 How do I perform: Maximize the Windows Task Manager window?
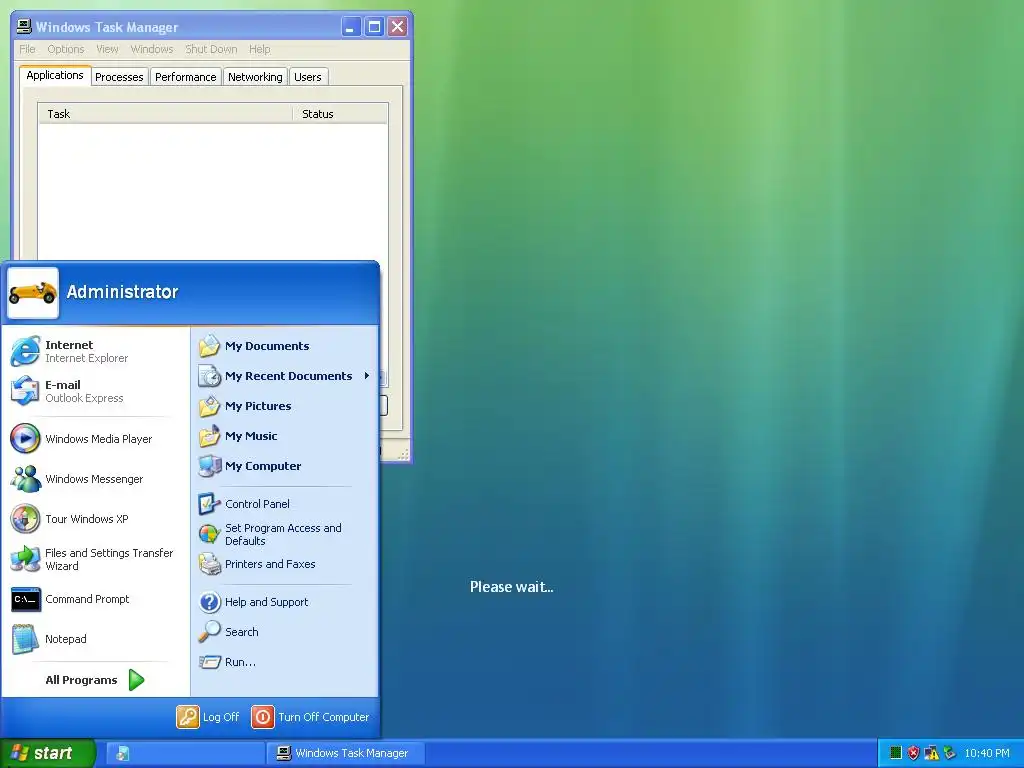374,27
